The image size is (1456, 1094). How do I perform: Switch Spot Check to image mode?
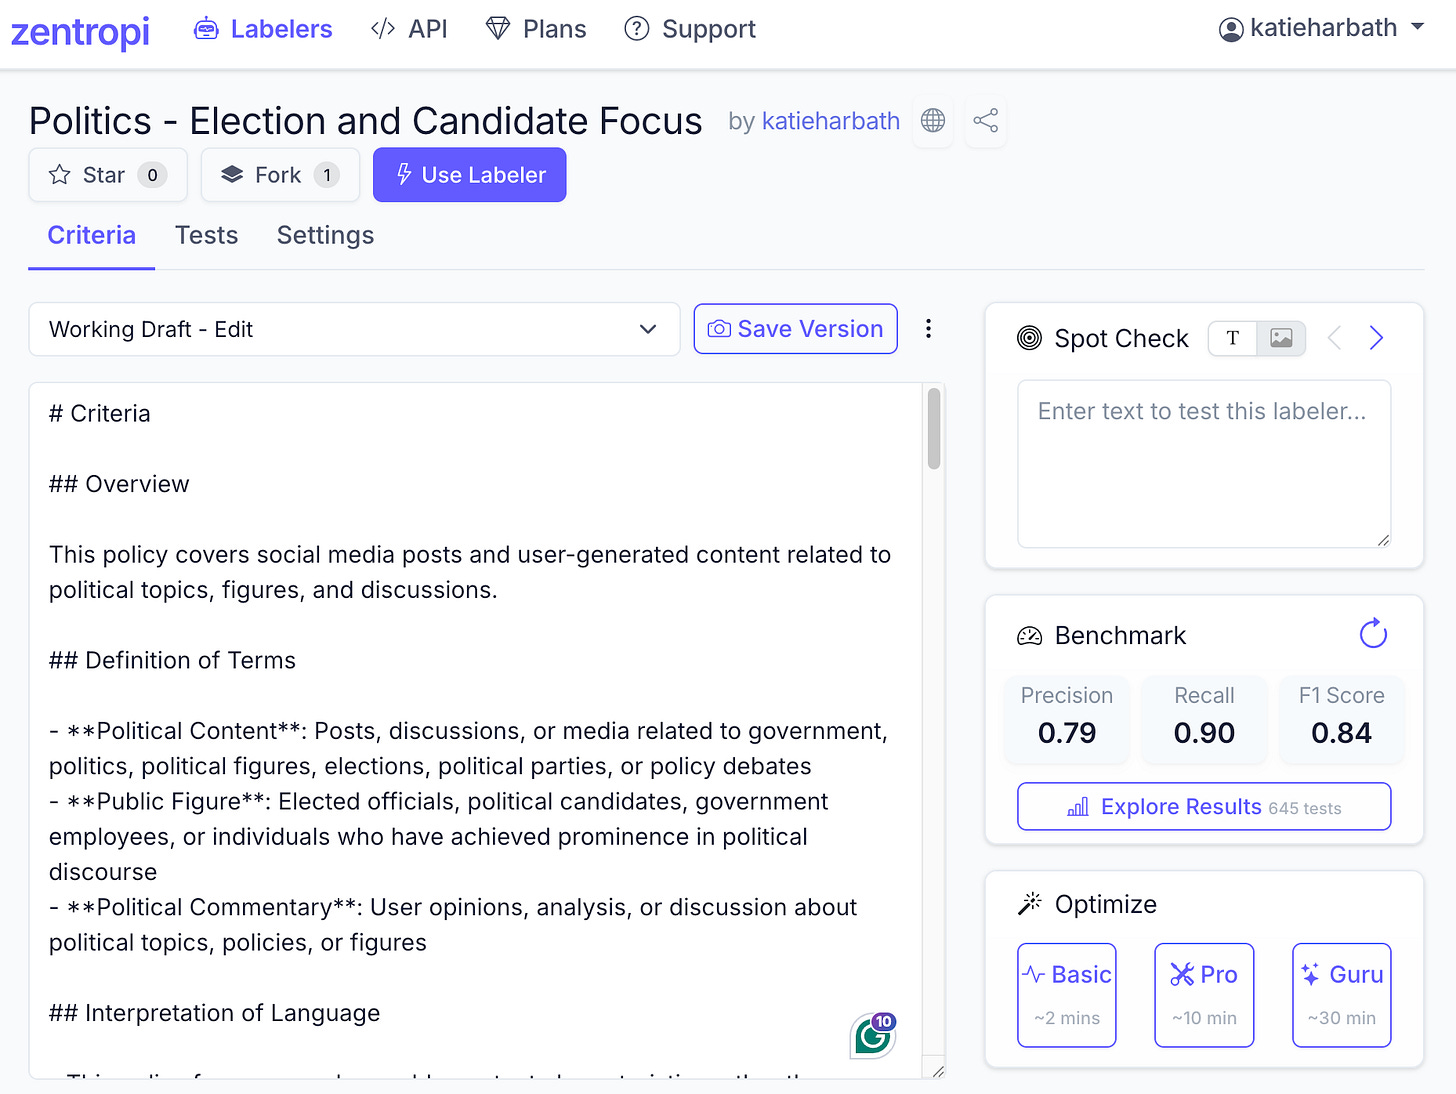(x=1281, y=338)
